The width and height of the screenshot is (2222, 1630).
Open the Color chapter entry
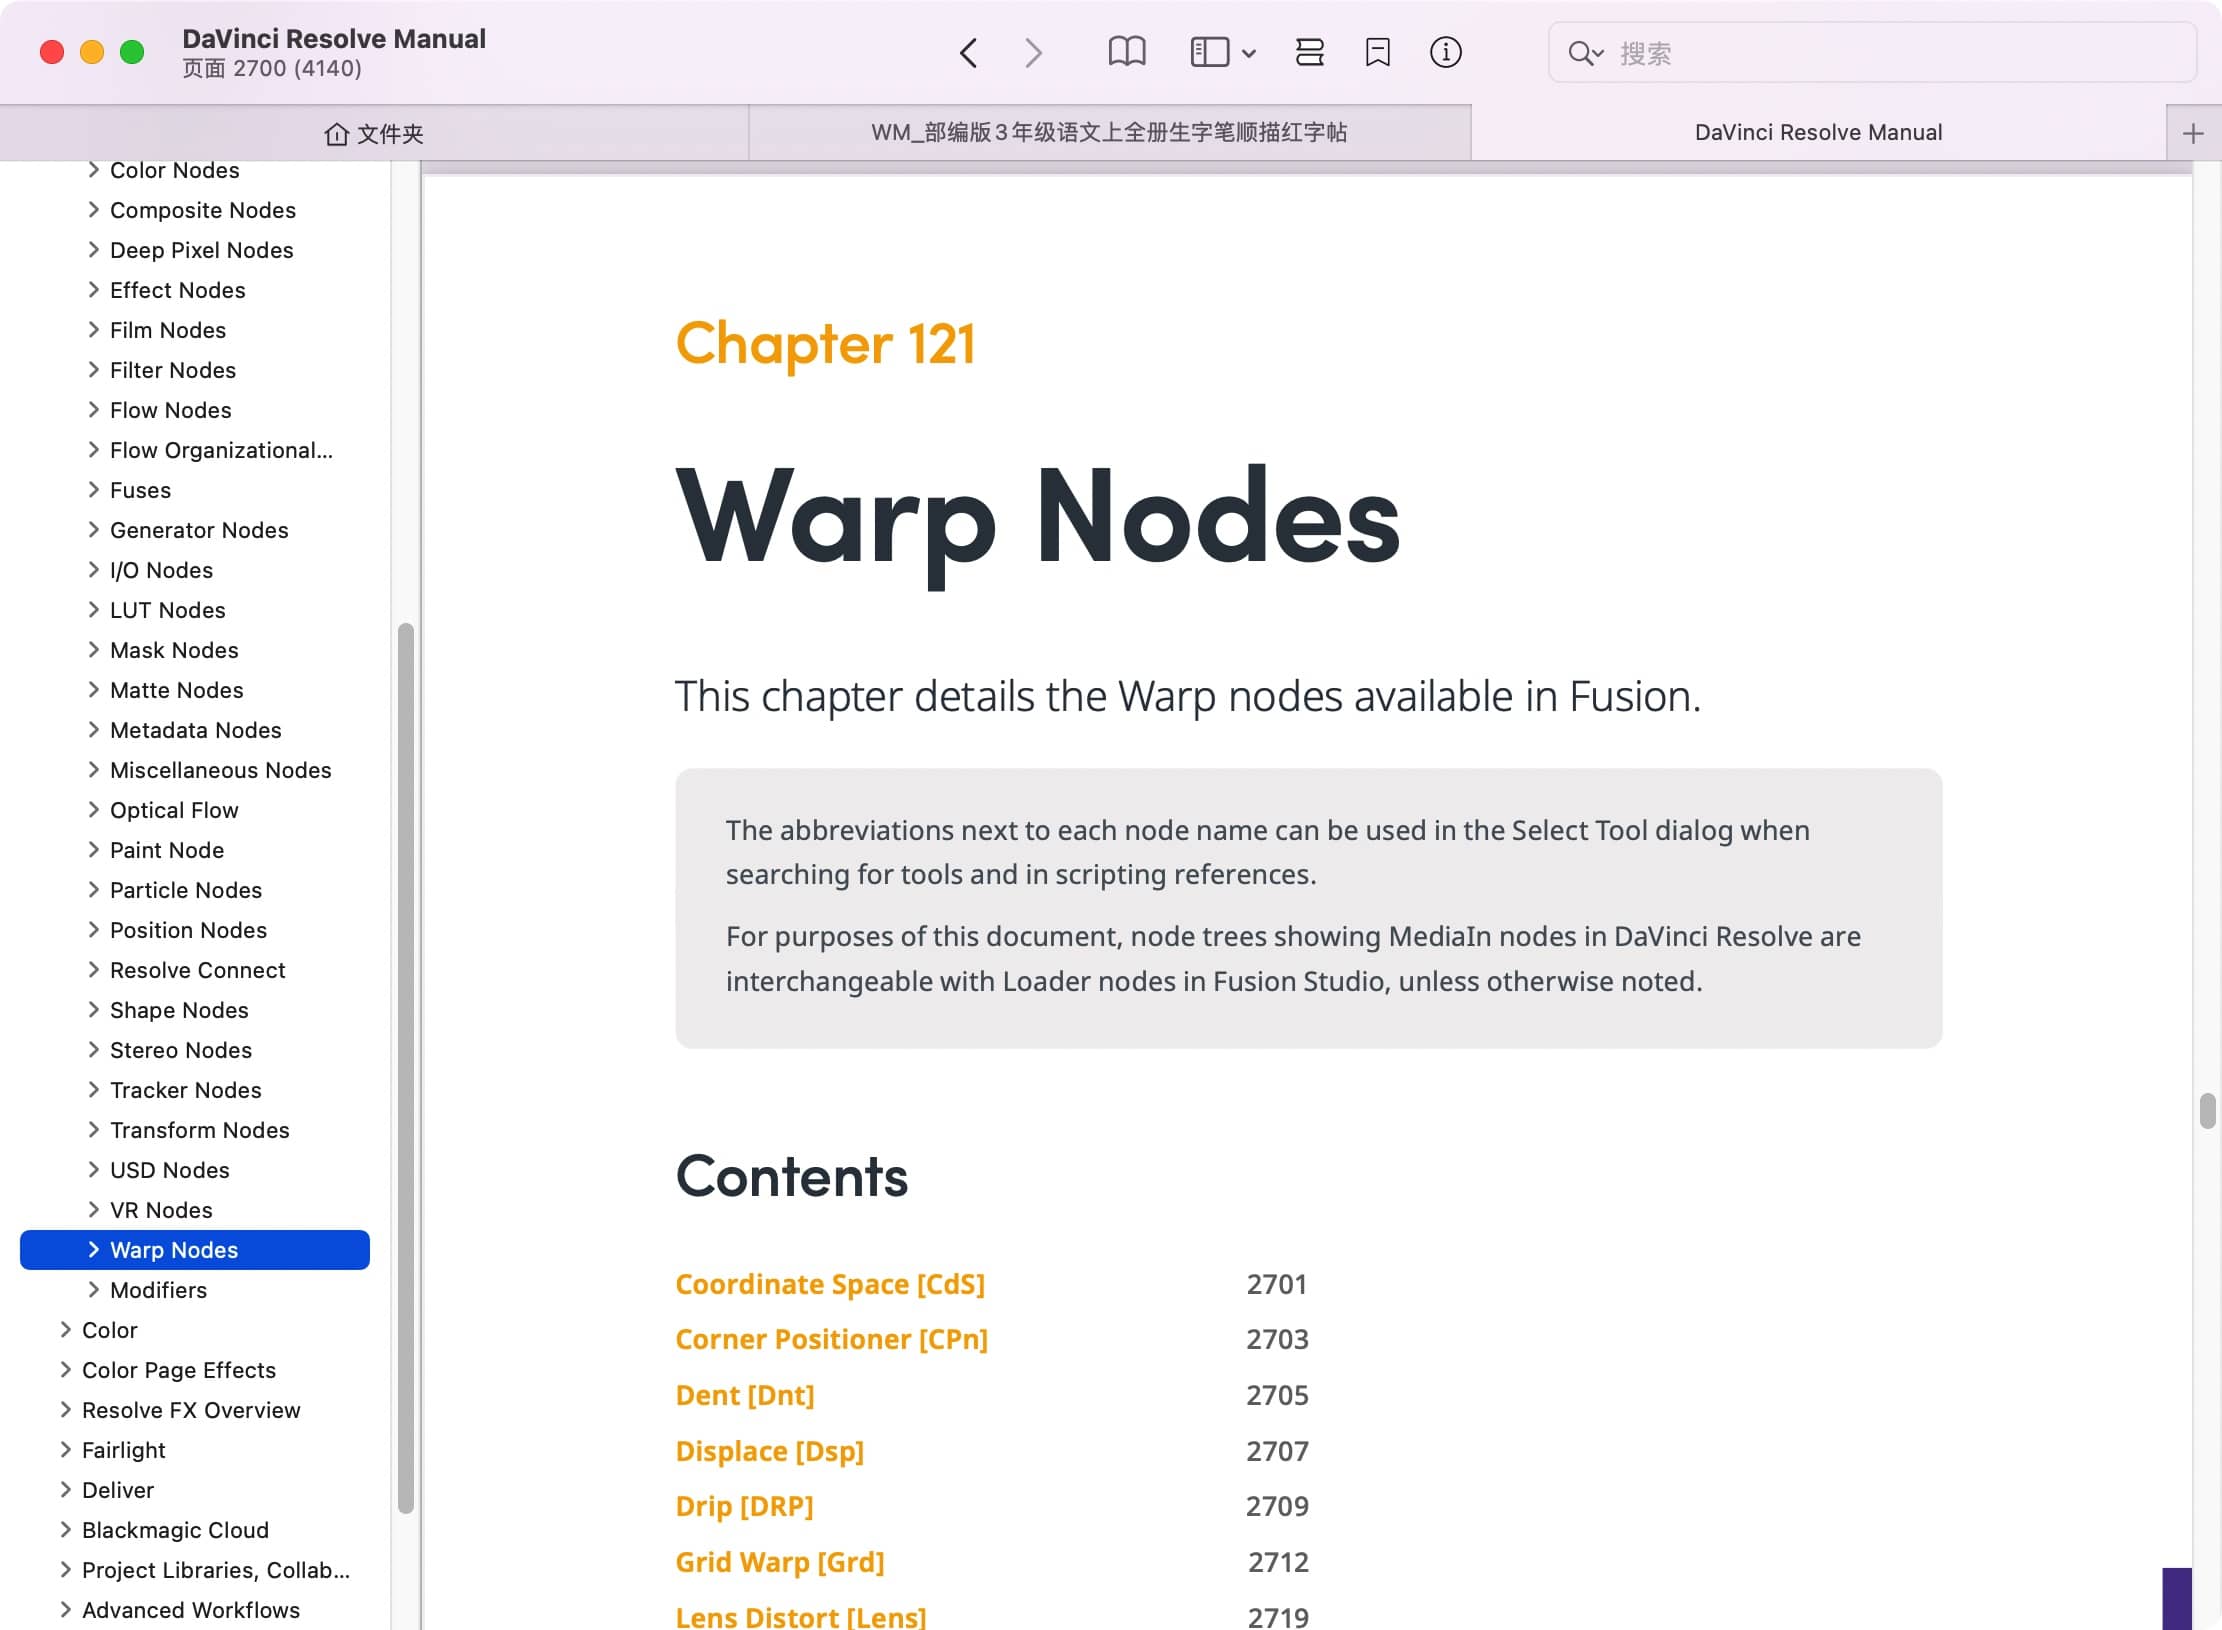tap(109, 1330)
